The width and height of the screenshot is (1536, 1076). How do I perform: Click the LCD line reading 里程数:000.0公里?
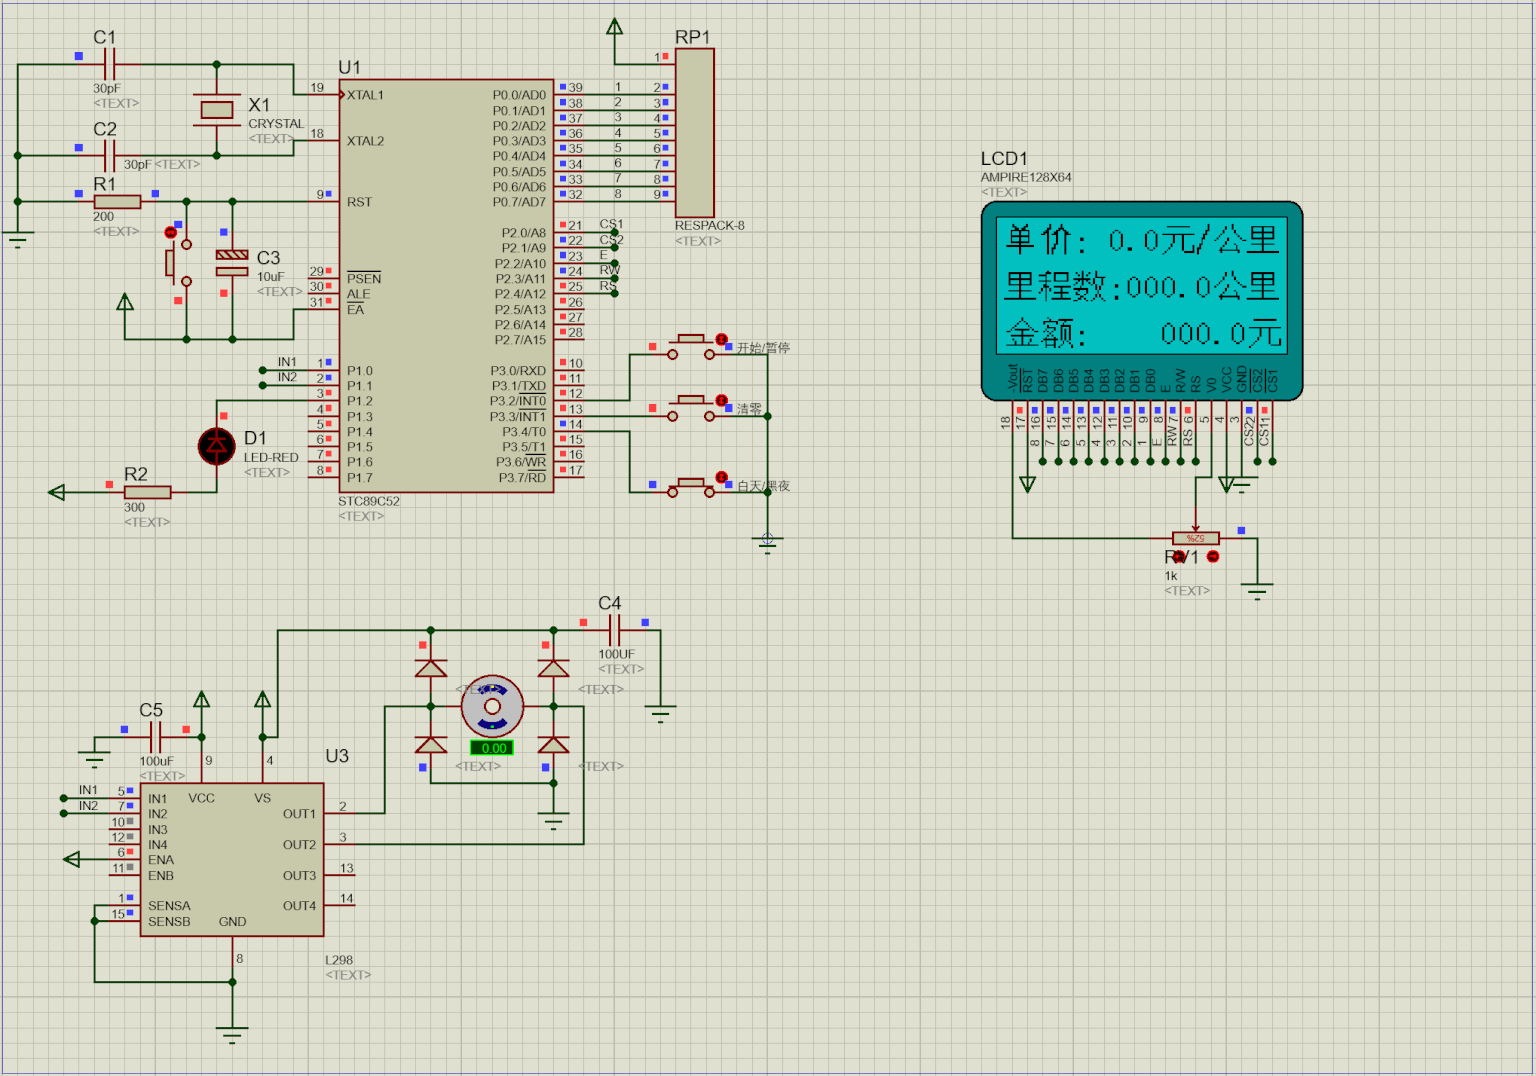(x=1141, y=286)
